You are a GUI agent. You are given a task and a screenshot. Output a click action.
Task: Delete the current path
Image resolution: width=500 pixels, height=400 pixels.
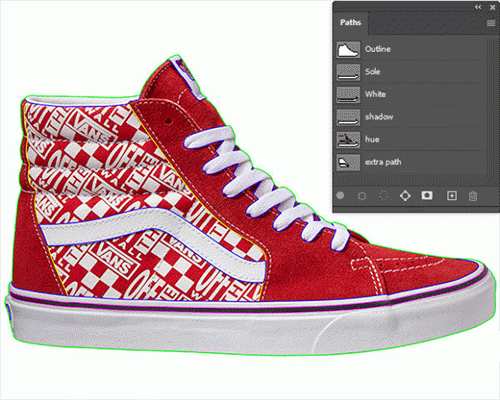473,196
